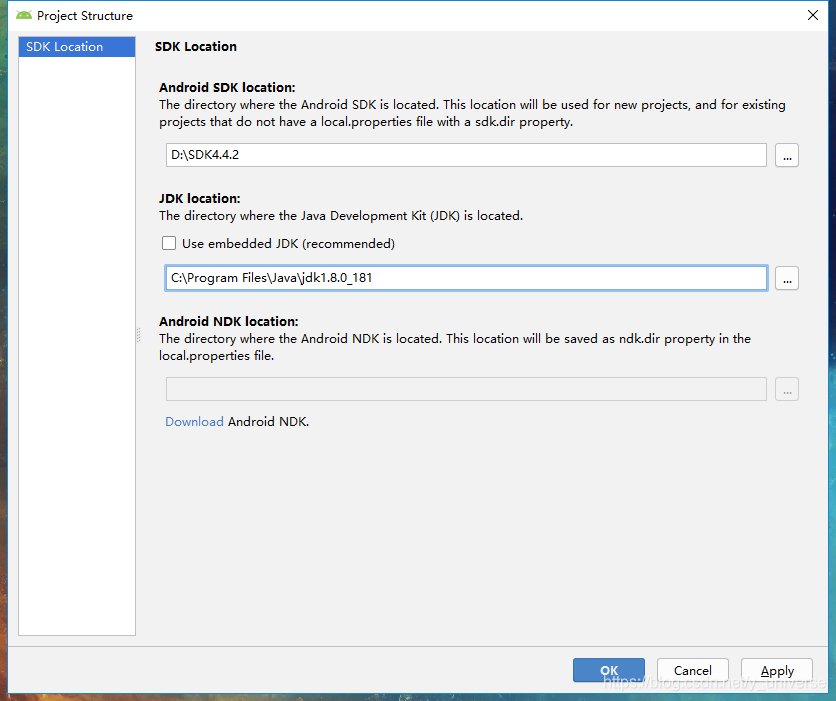Click the Android SDK path field
836x701 pixels.
click(x=465, y=155)
